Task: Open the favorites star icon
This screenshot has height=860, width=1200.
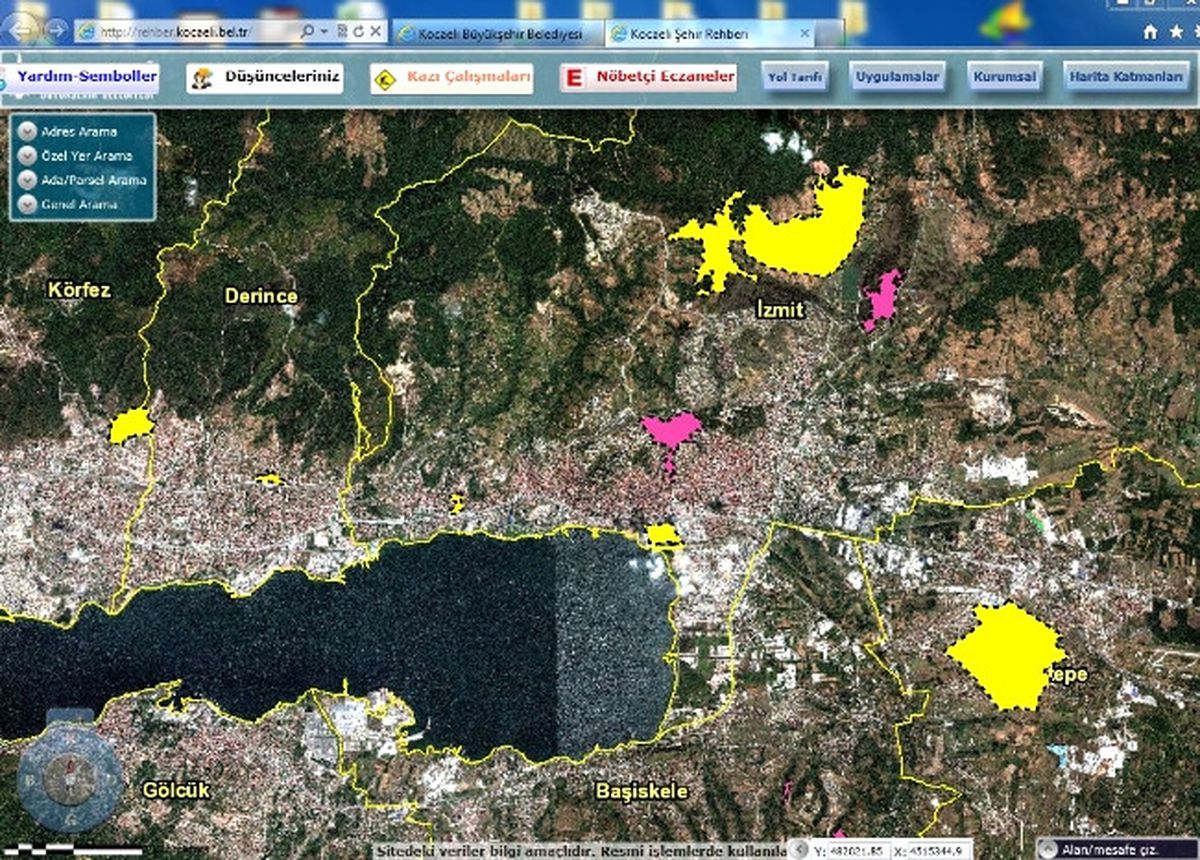Action: pos(1175,32)
